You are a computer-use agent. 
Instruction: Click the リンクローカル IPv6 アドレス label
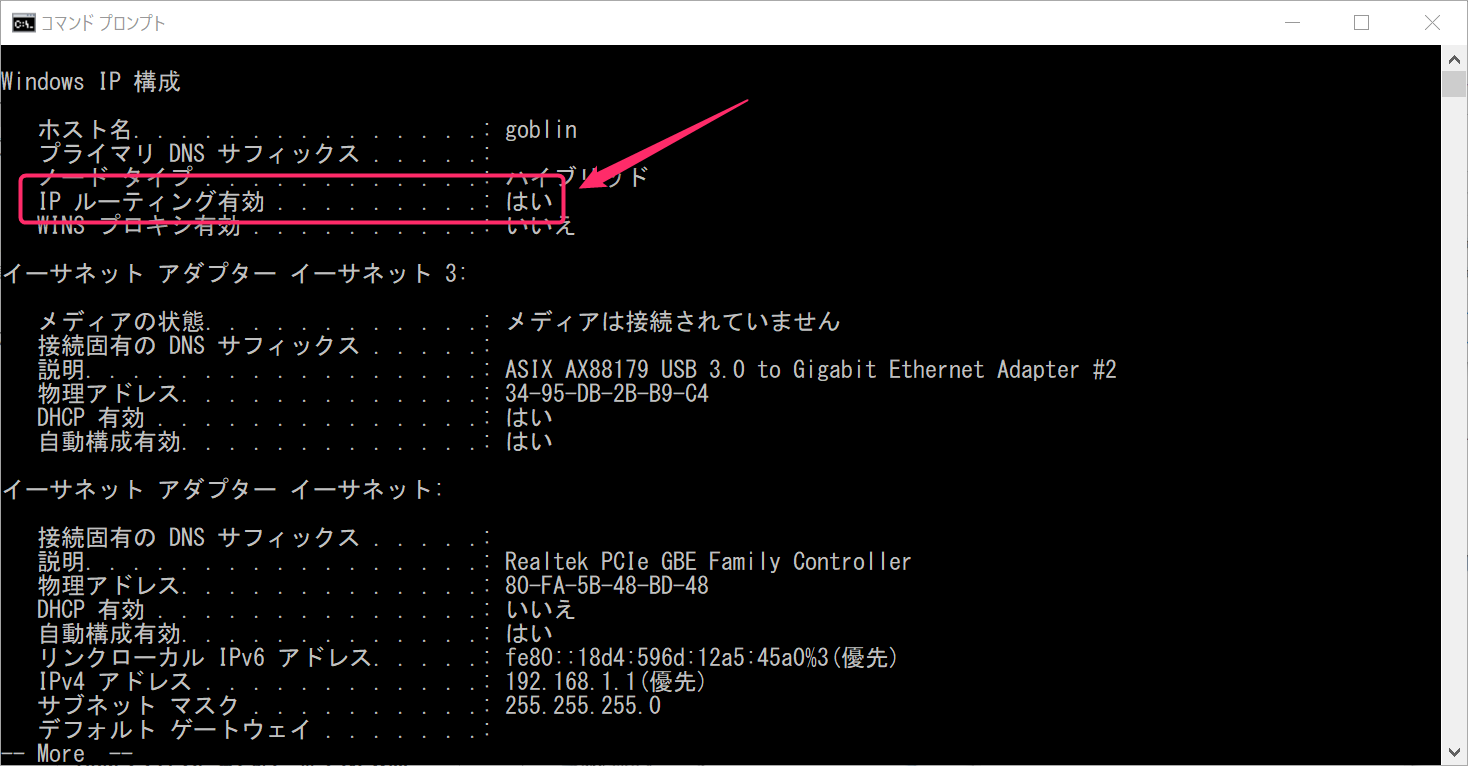coord(205,658)
